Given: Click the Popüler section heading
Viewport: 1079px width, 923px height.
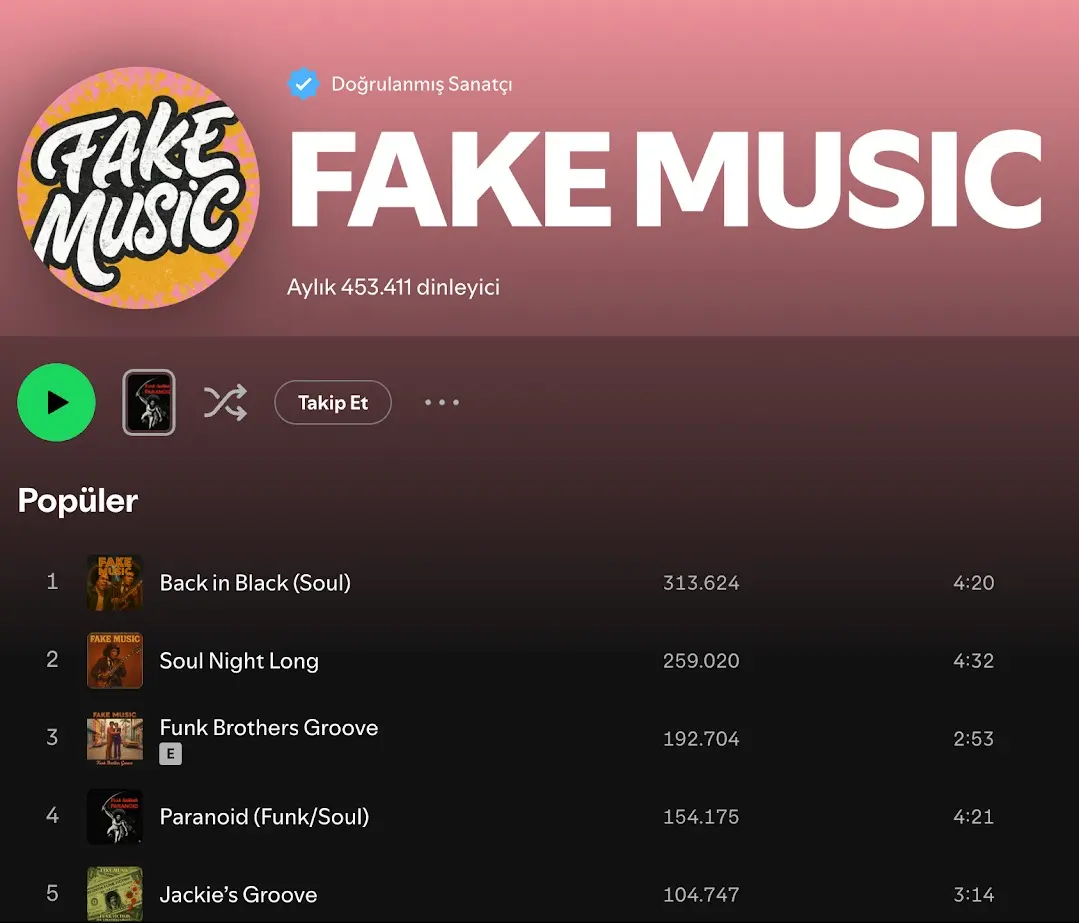Looking at the screenshot, I should coord(78,501).
